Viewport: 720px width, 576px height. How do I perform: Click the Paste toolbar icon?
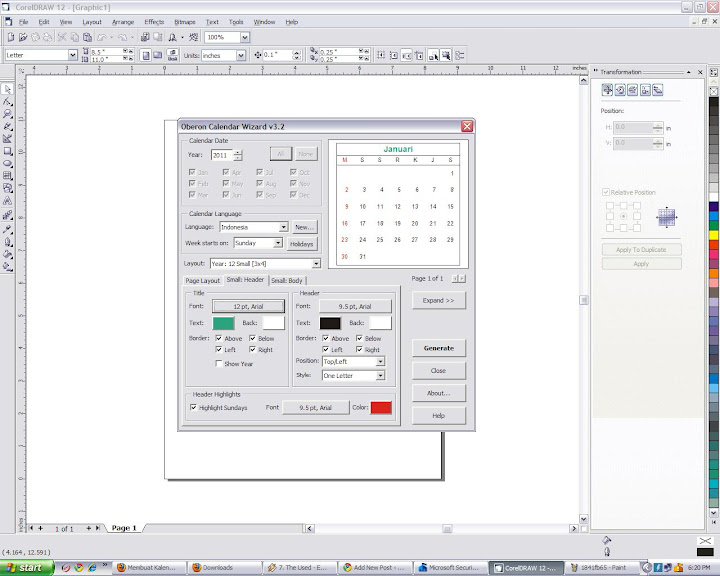click(87, 37)
